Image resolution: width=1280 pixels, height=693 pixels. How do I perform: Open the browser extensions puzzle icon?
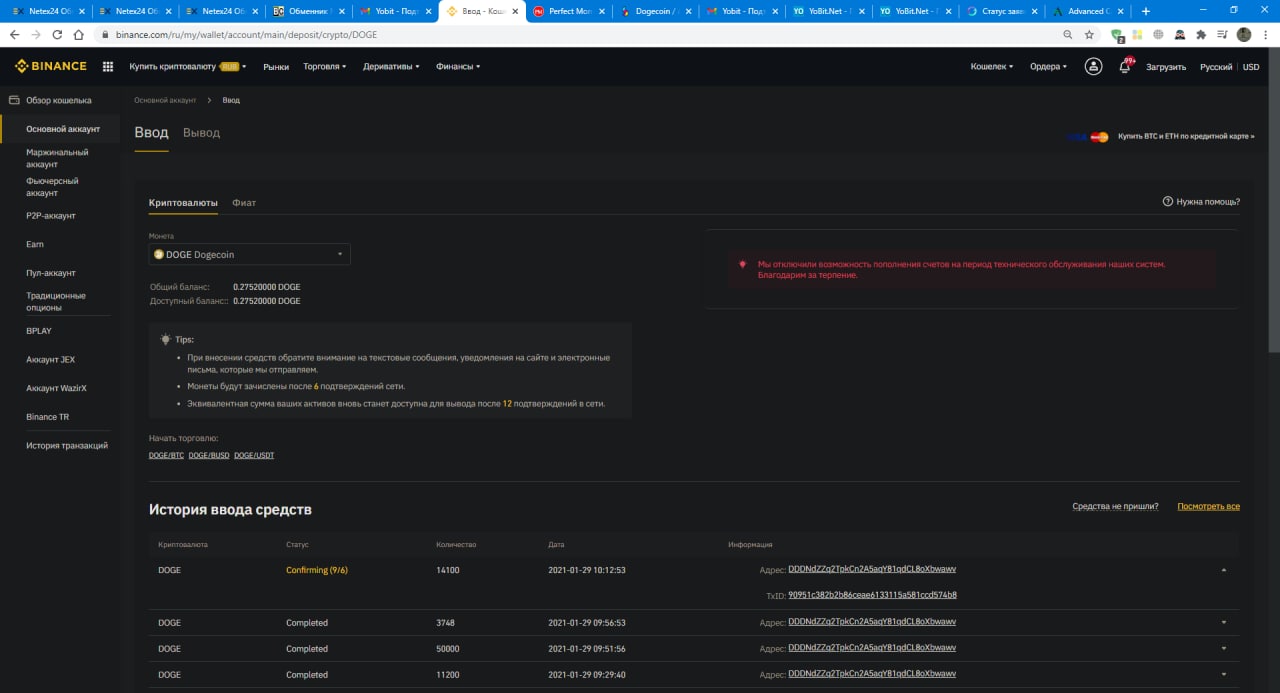1200,34
